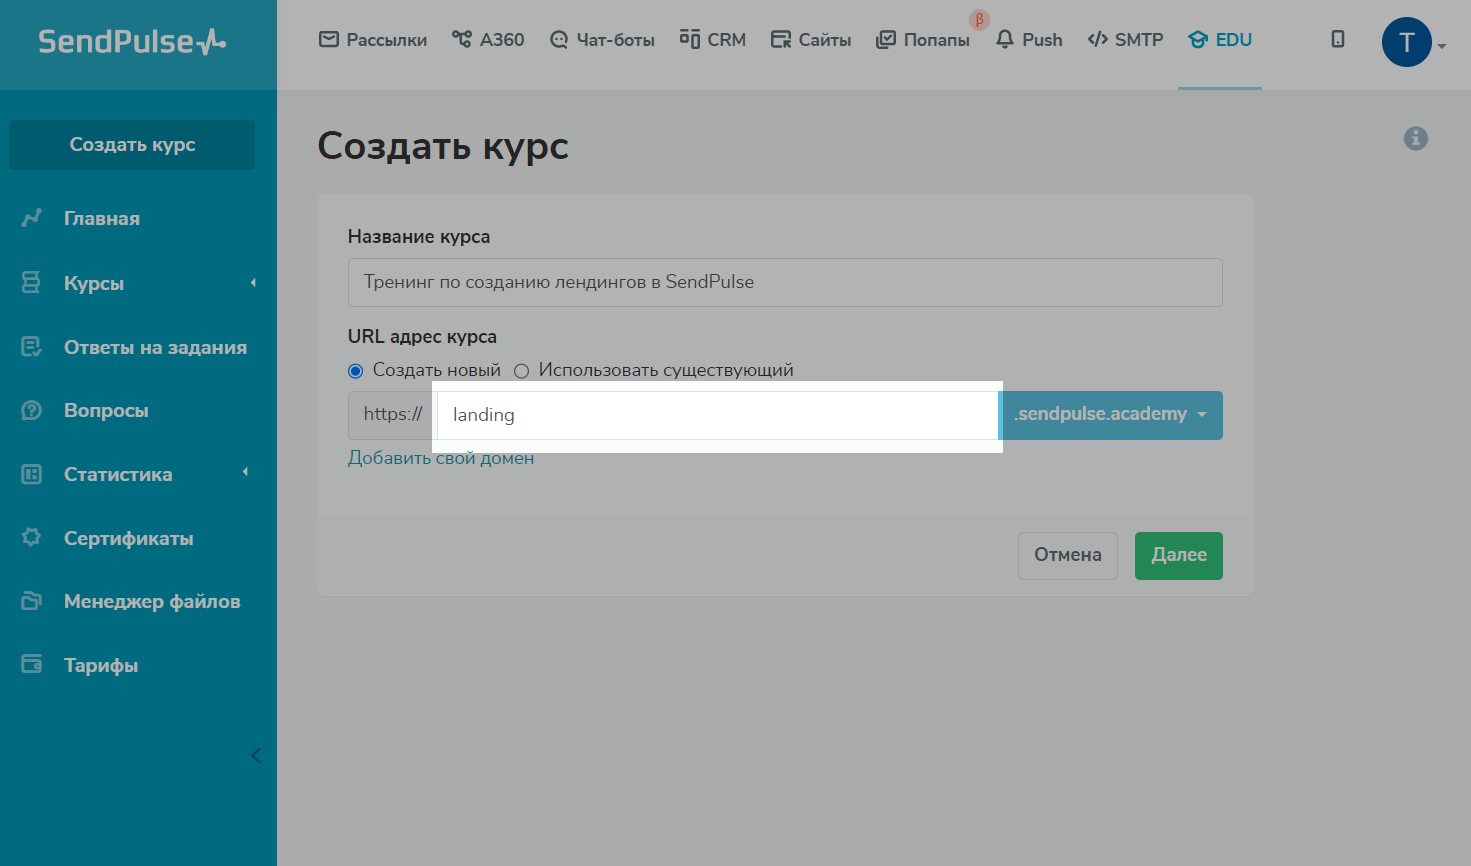Viewport: 1471px width, 866px height.
Task: Click the Добавить свой домен link
Action: [441, 458]
